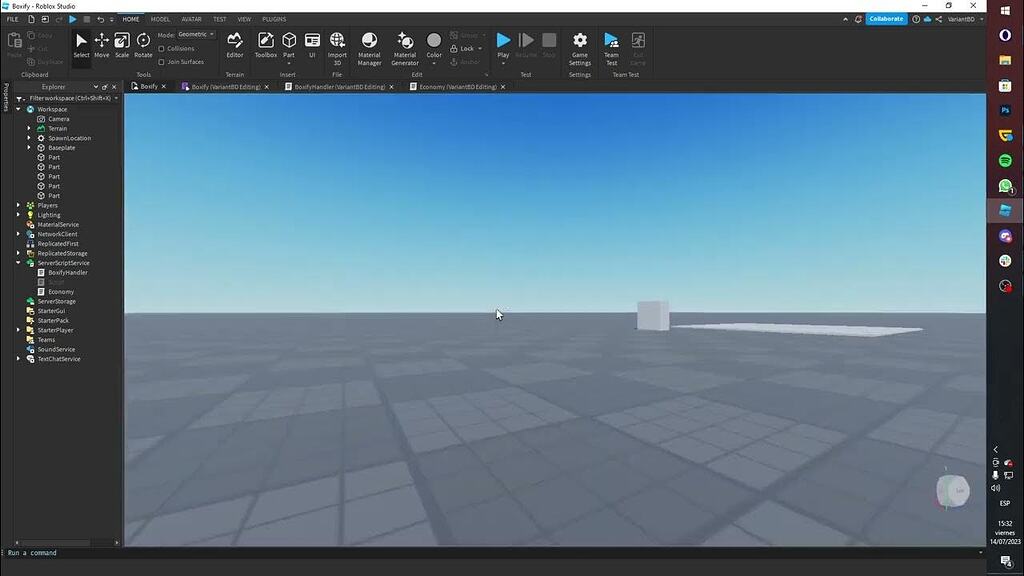Open Game Settings

[x=579, y=45]
